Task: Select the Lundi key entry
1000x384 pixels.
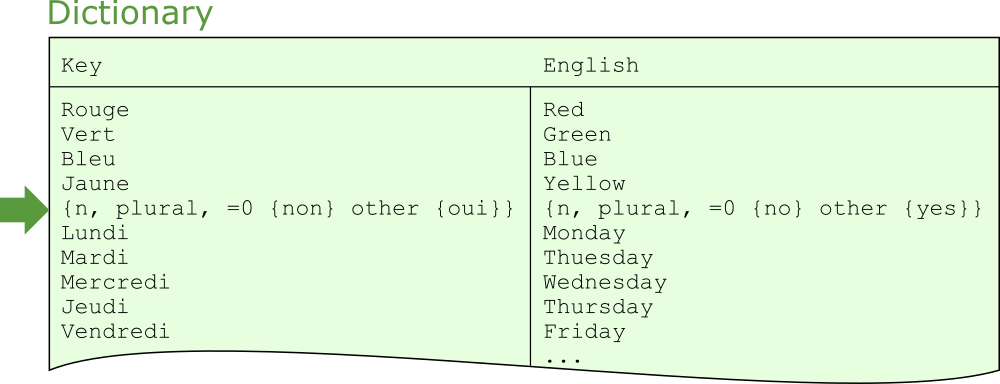Action: (x=94, y=233)
